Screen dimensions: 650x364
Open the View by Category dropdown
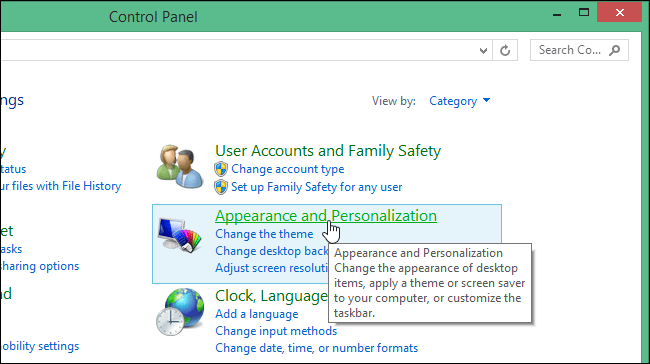(459, 101)
